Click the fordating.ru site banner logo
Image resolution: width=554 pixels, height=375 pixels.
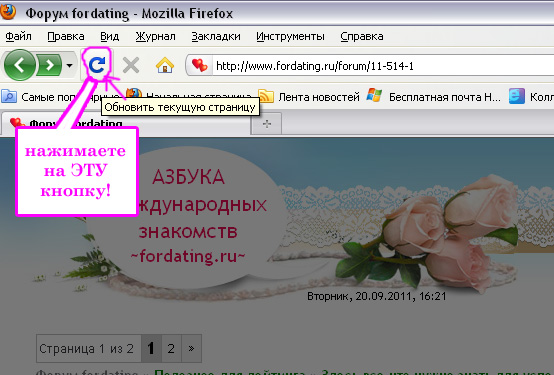(188, 217)
